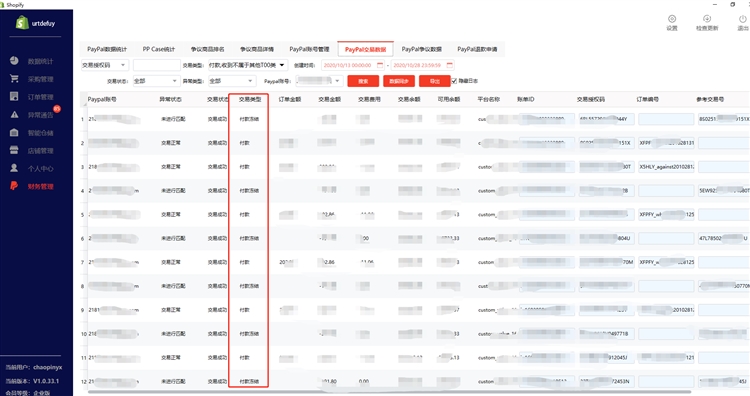
Task: Sort by the 可用余额 column header
Action: pos(449,99)
